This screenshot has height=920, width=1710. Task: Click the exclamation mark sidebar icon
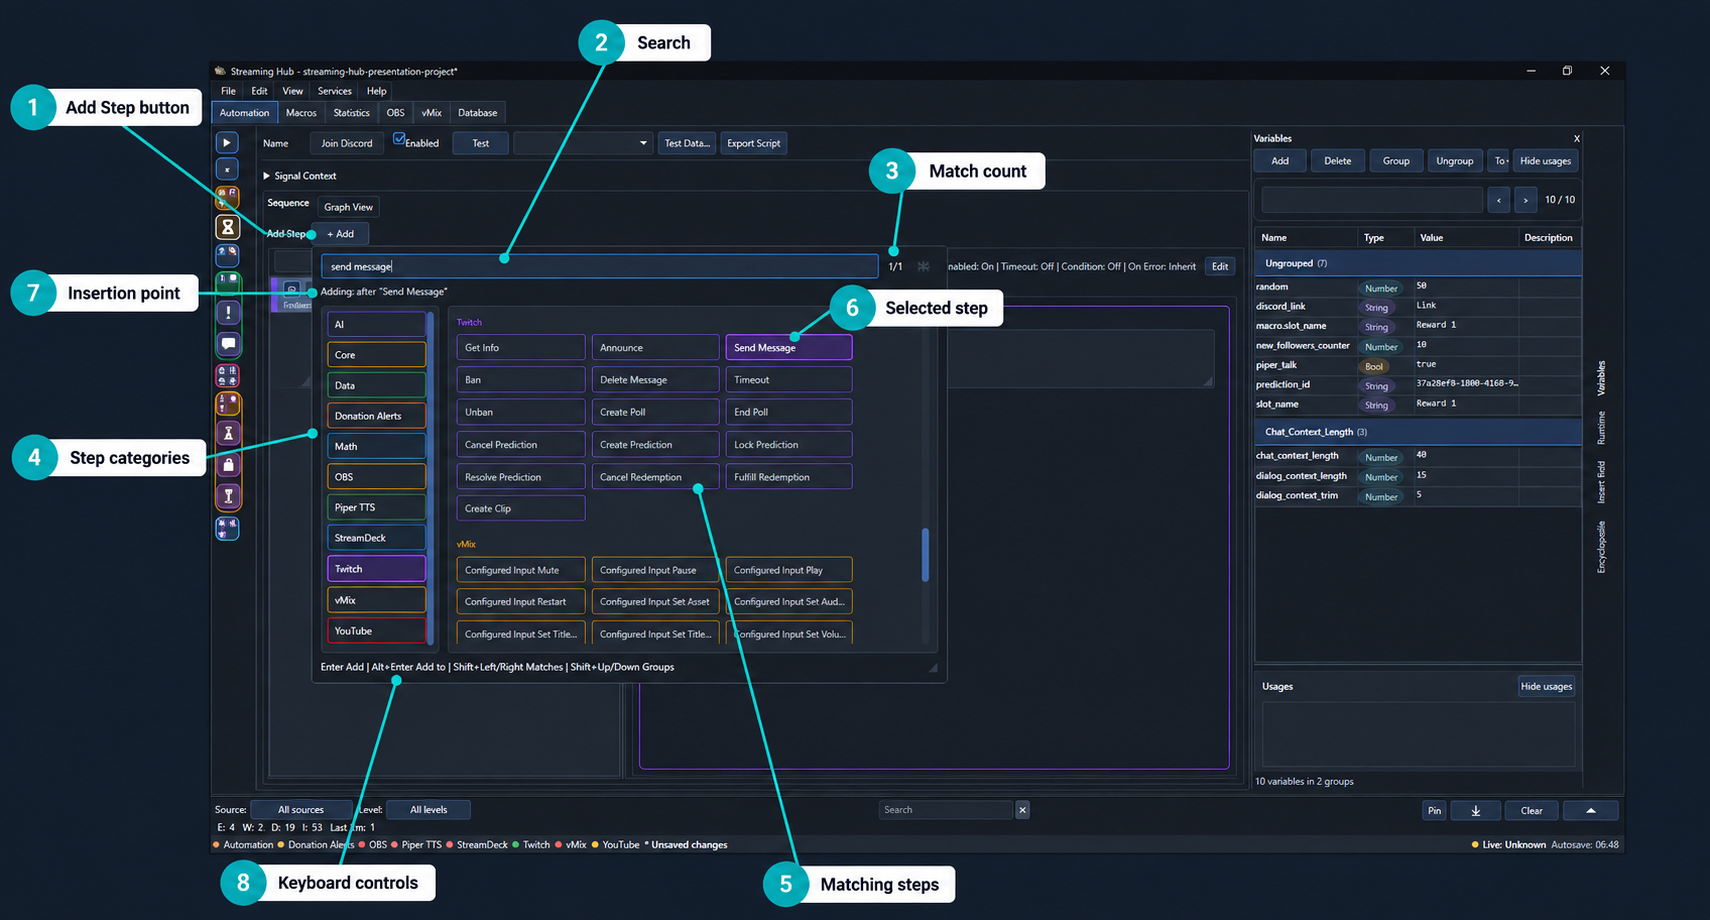[x=228, y=313]
